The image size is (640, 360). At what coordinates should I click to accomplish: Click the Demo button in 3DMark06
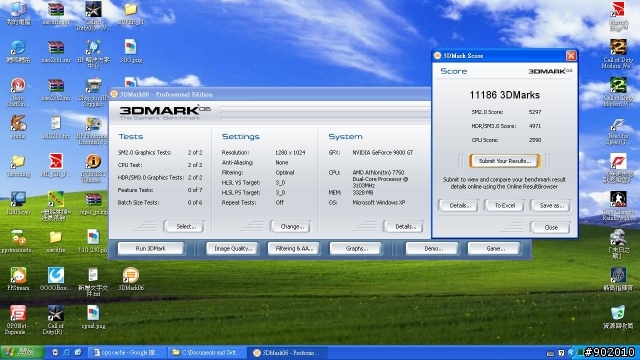coord(432,248)
